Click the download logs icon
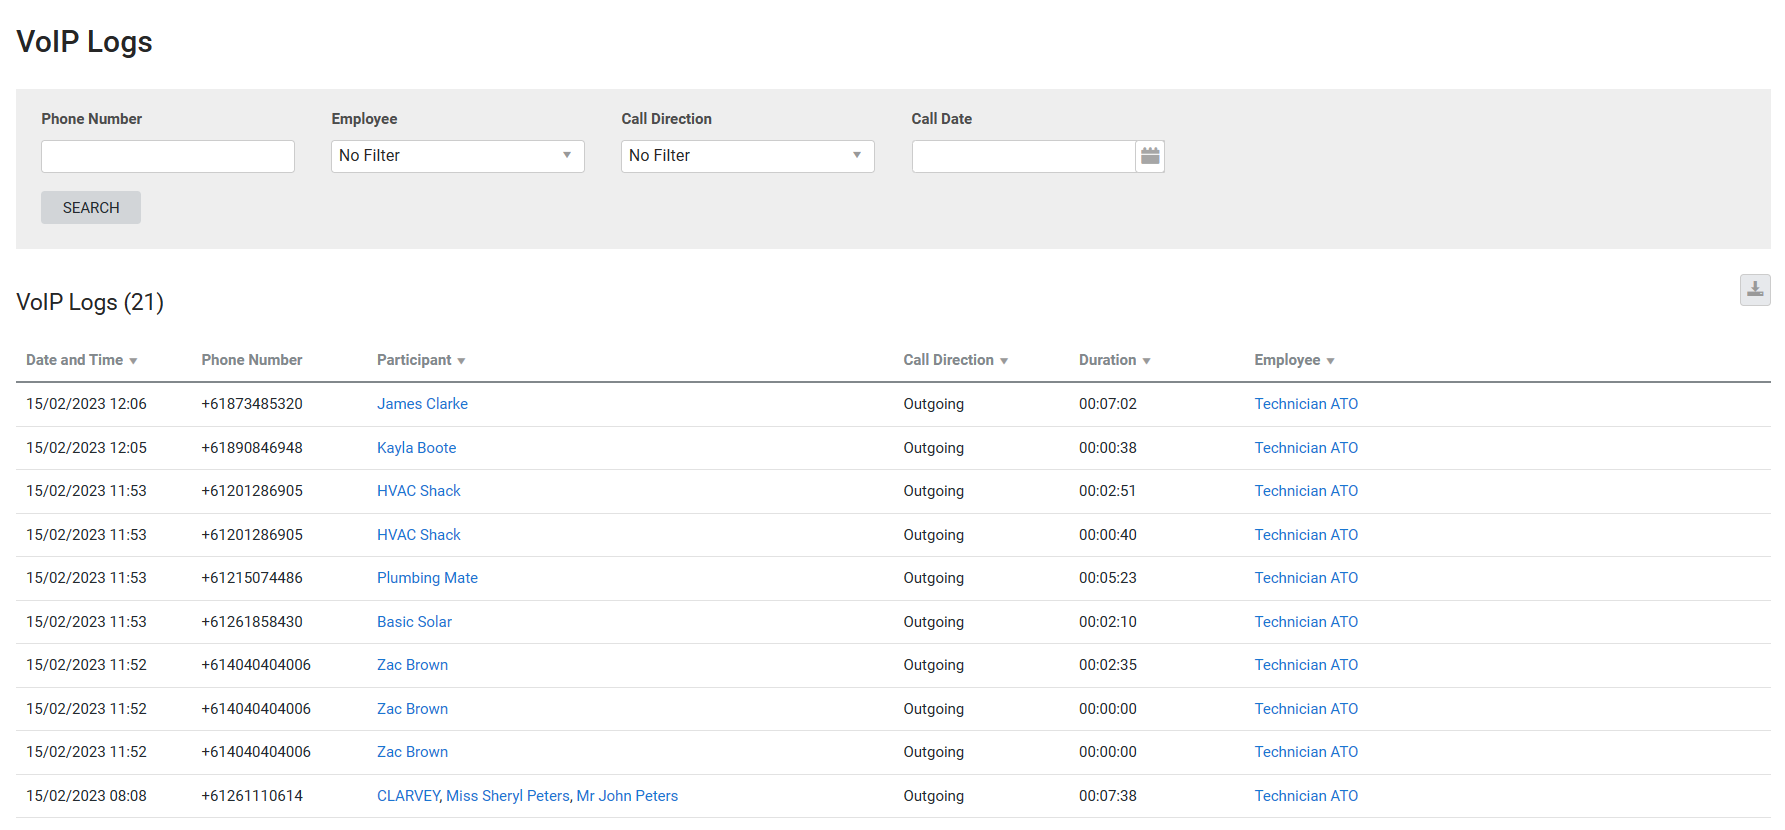Image resolution: width=1785 pixels, height=830 pixels. (x=1754, y=290)
